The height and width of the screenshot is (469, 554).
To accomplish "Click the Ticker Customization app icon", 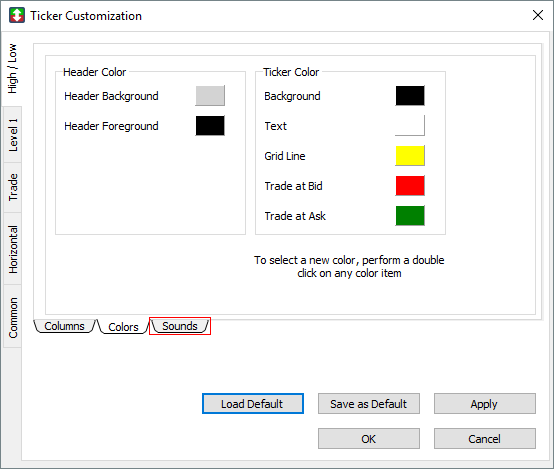I will click(17, 16).
